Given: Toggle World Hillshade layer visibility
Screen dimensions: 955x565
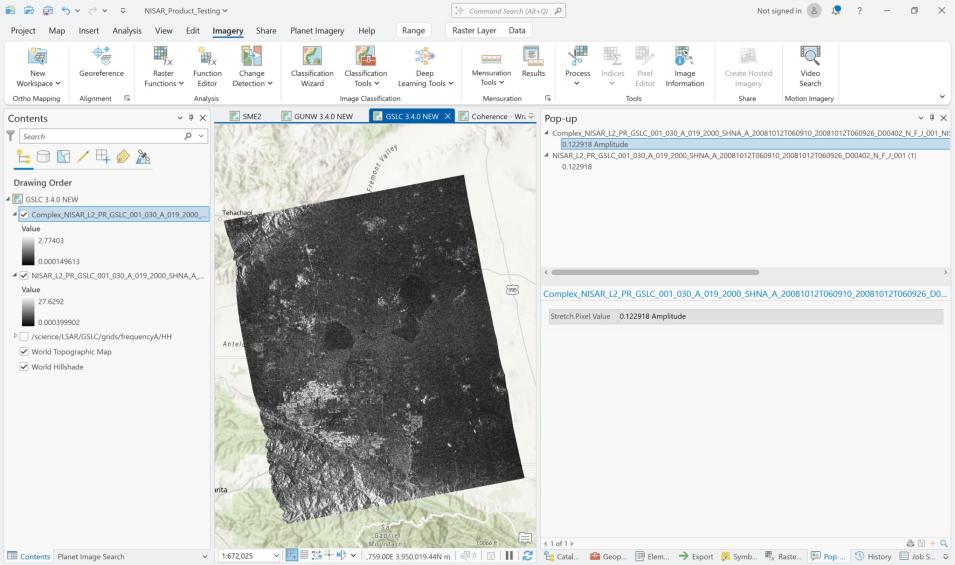Looking at the screenshot, I should [x=25, y=367].
